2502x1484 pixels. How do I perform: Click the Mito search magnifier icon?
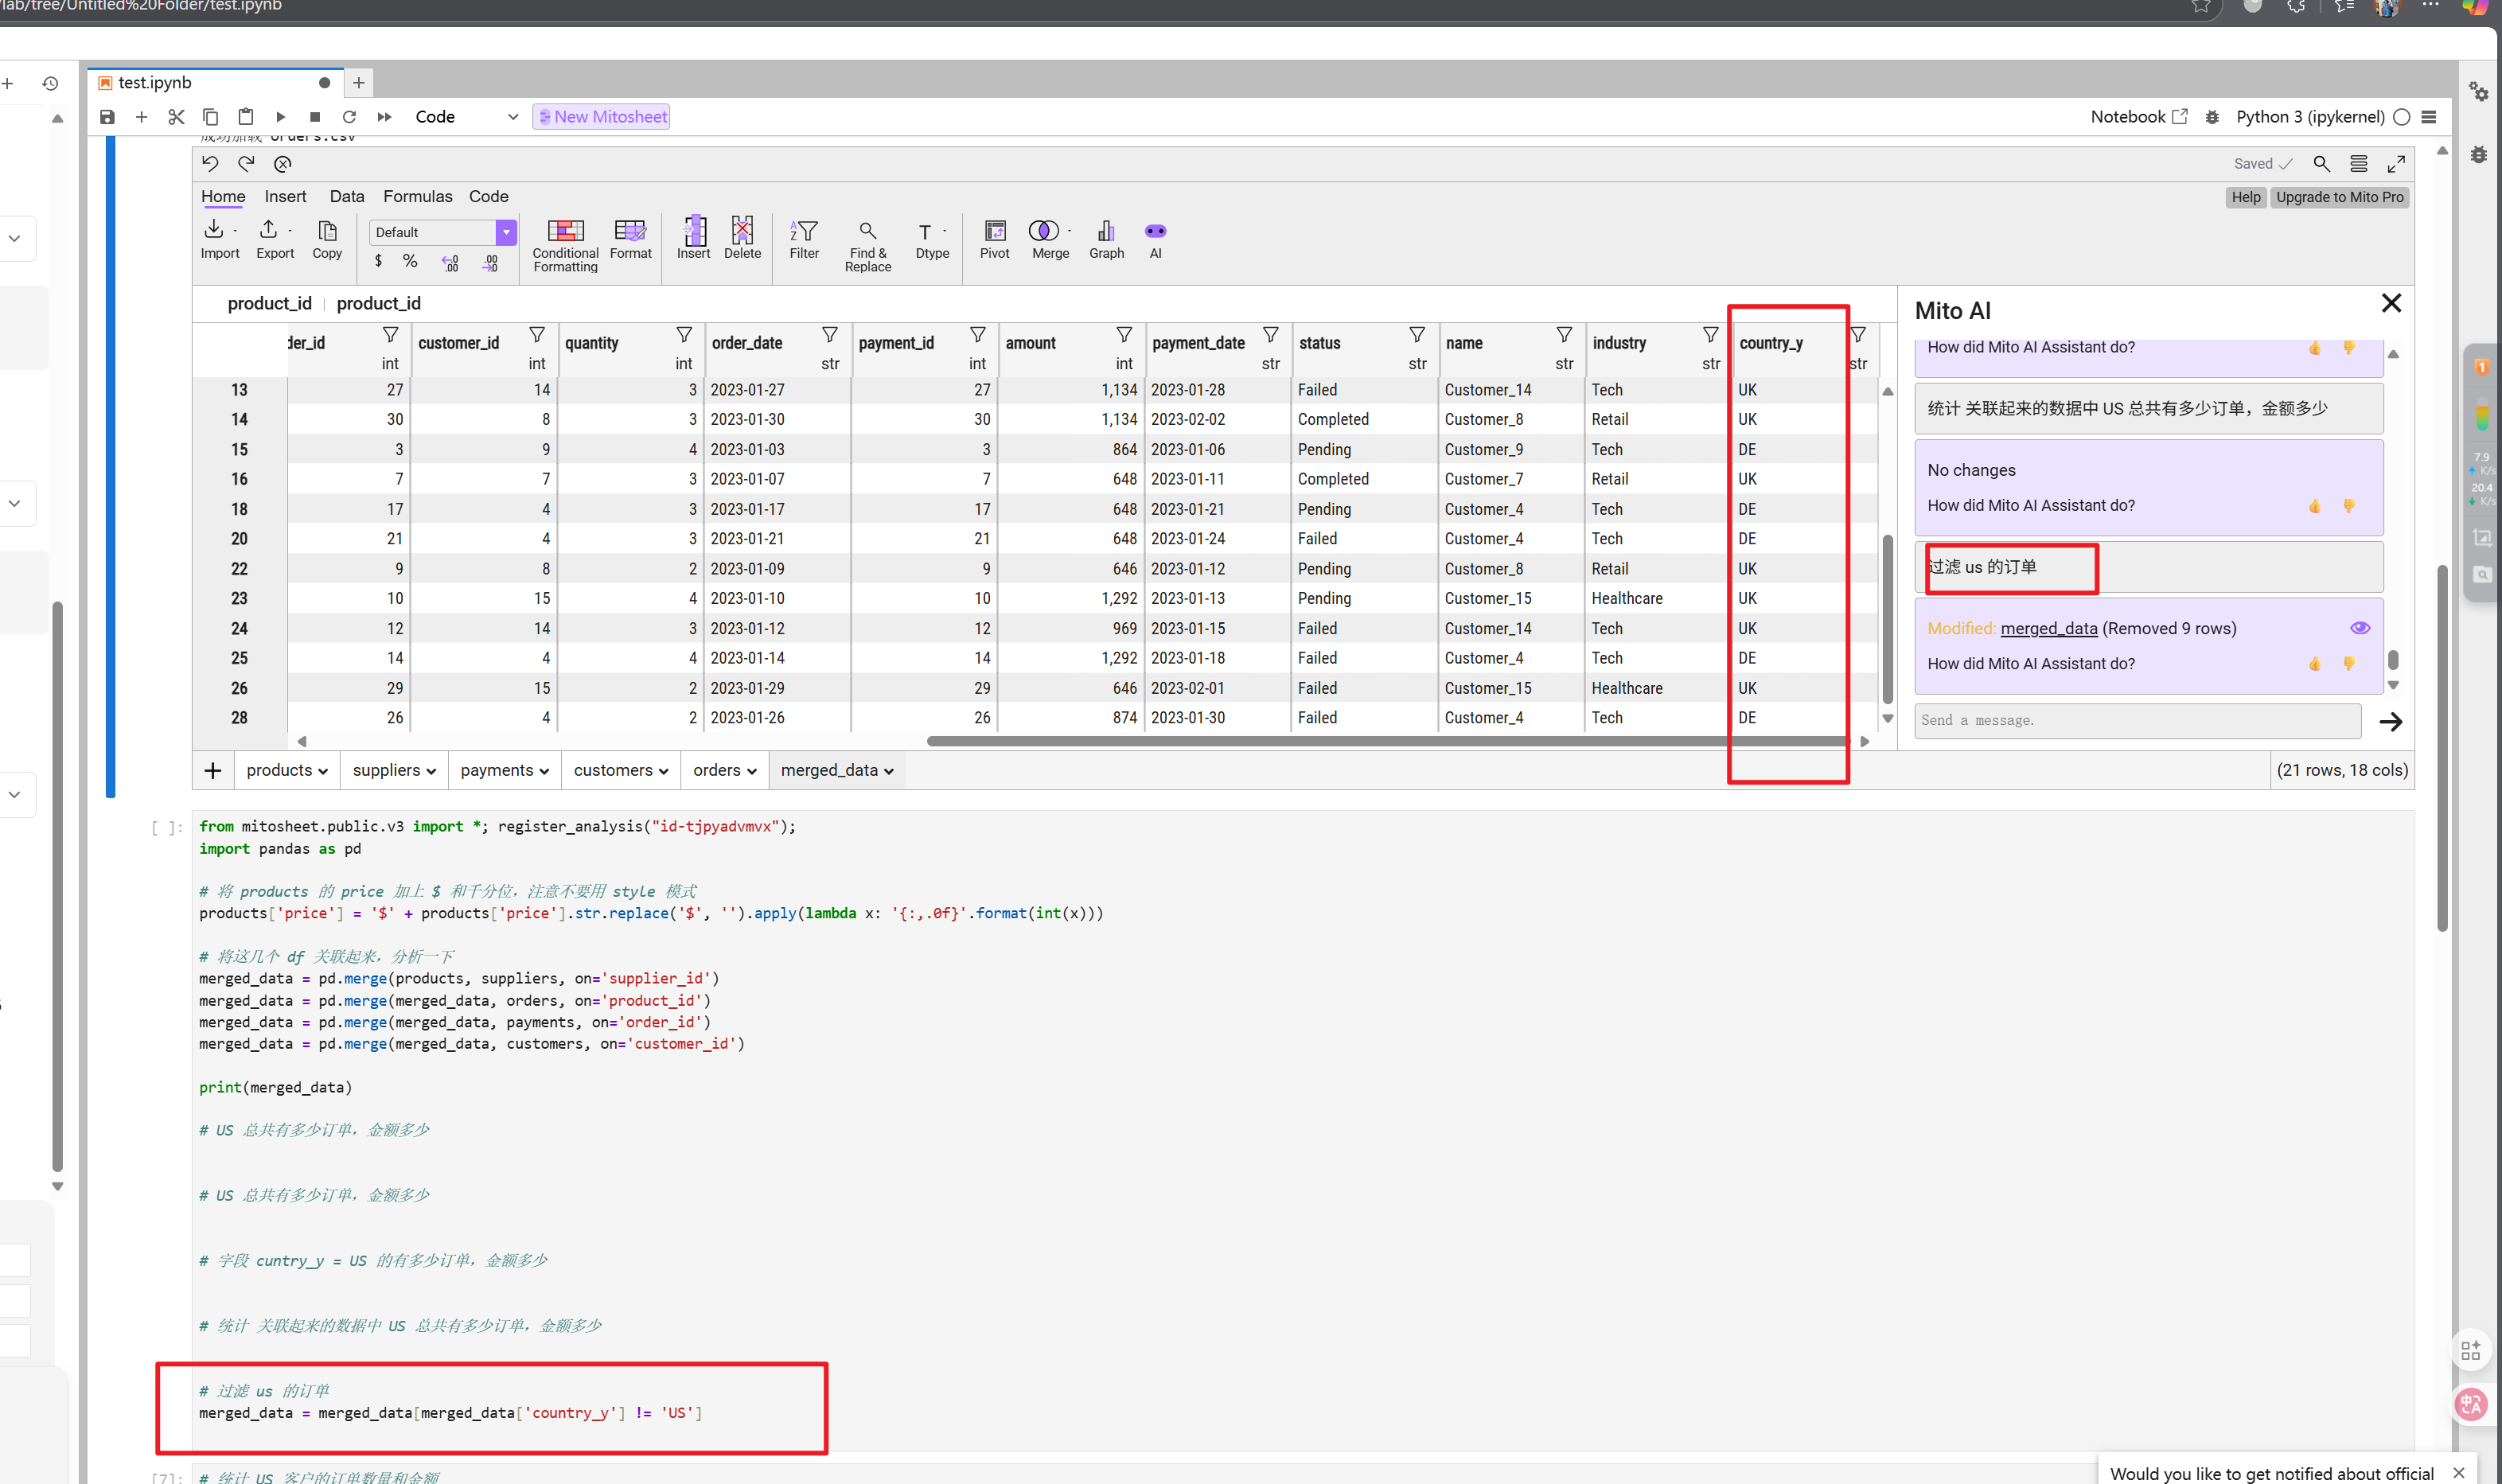tap(2321, 163)
